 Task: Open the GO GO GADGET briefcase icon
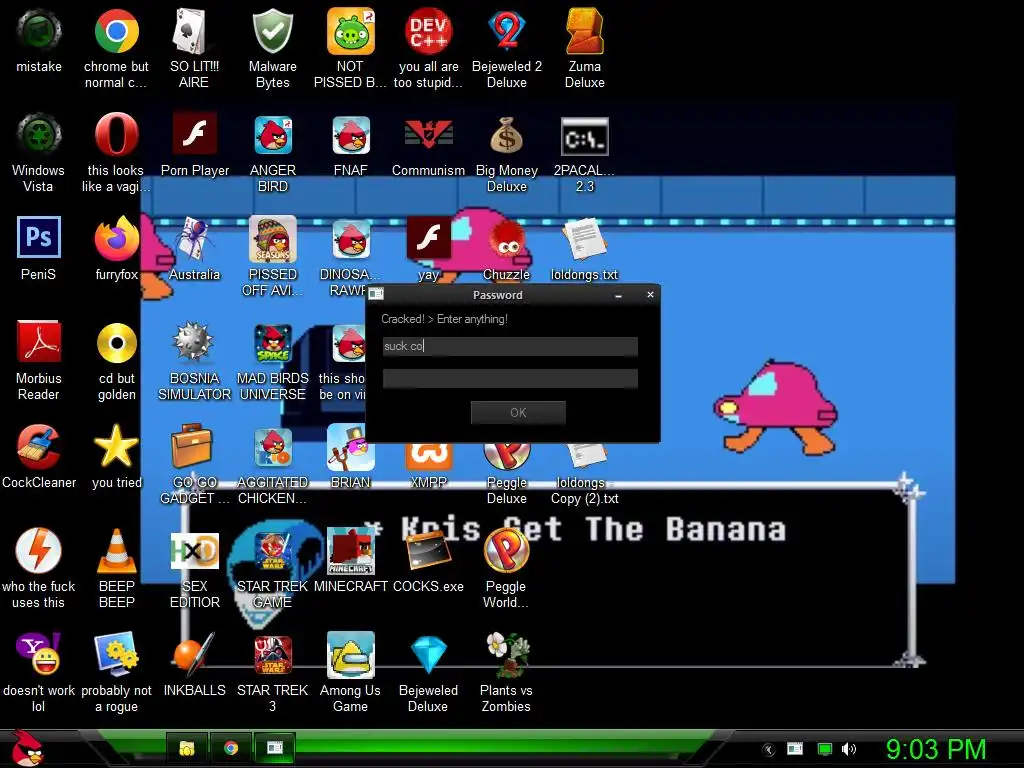194,447
